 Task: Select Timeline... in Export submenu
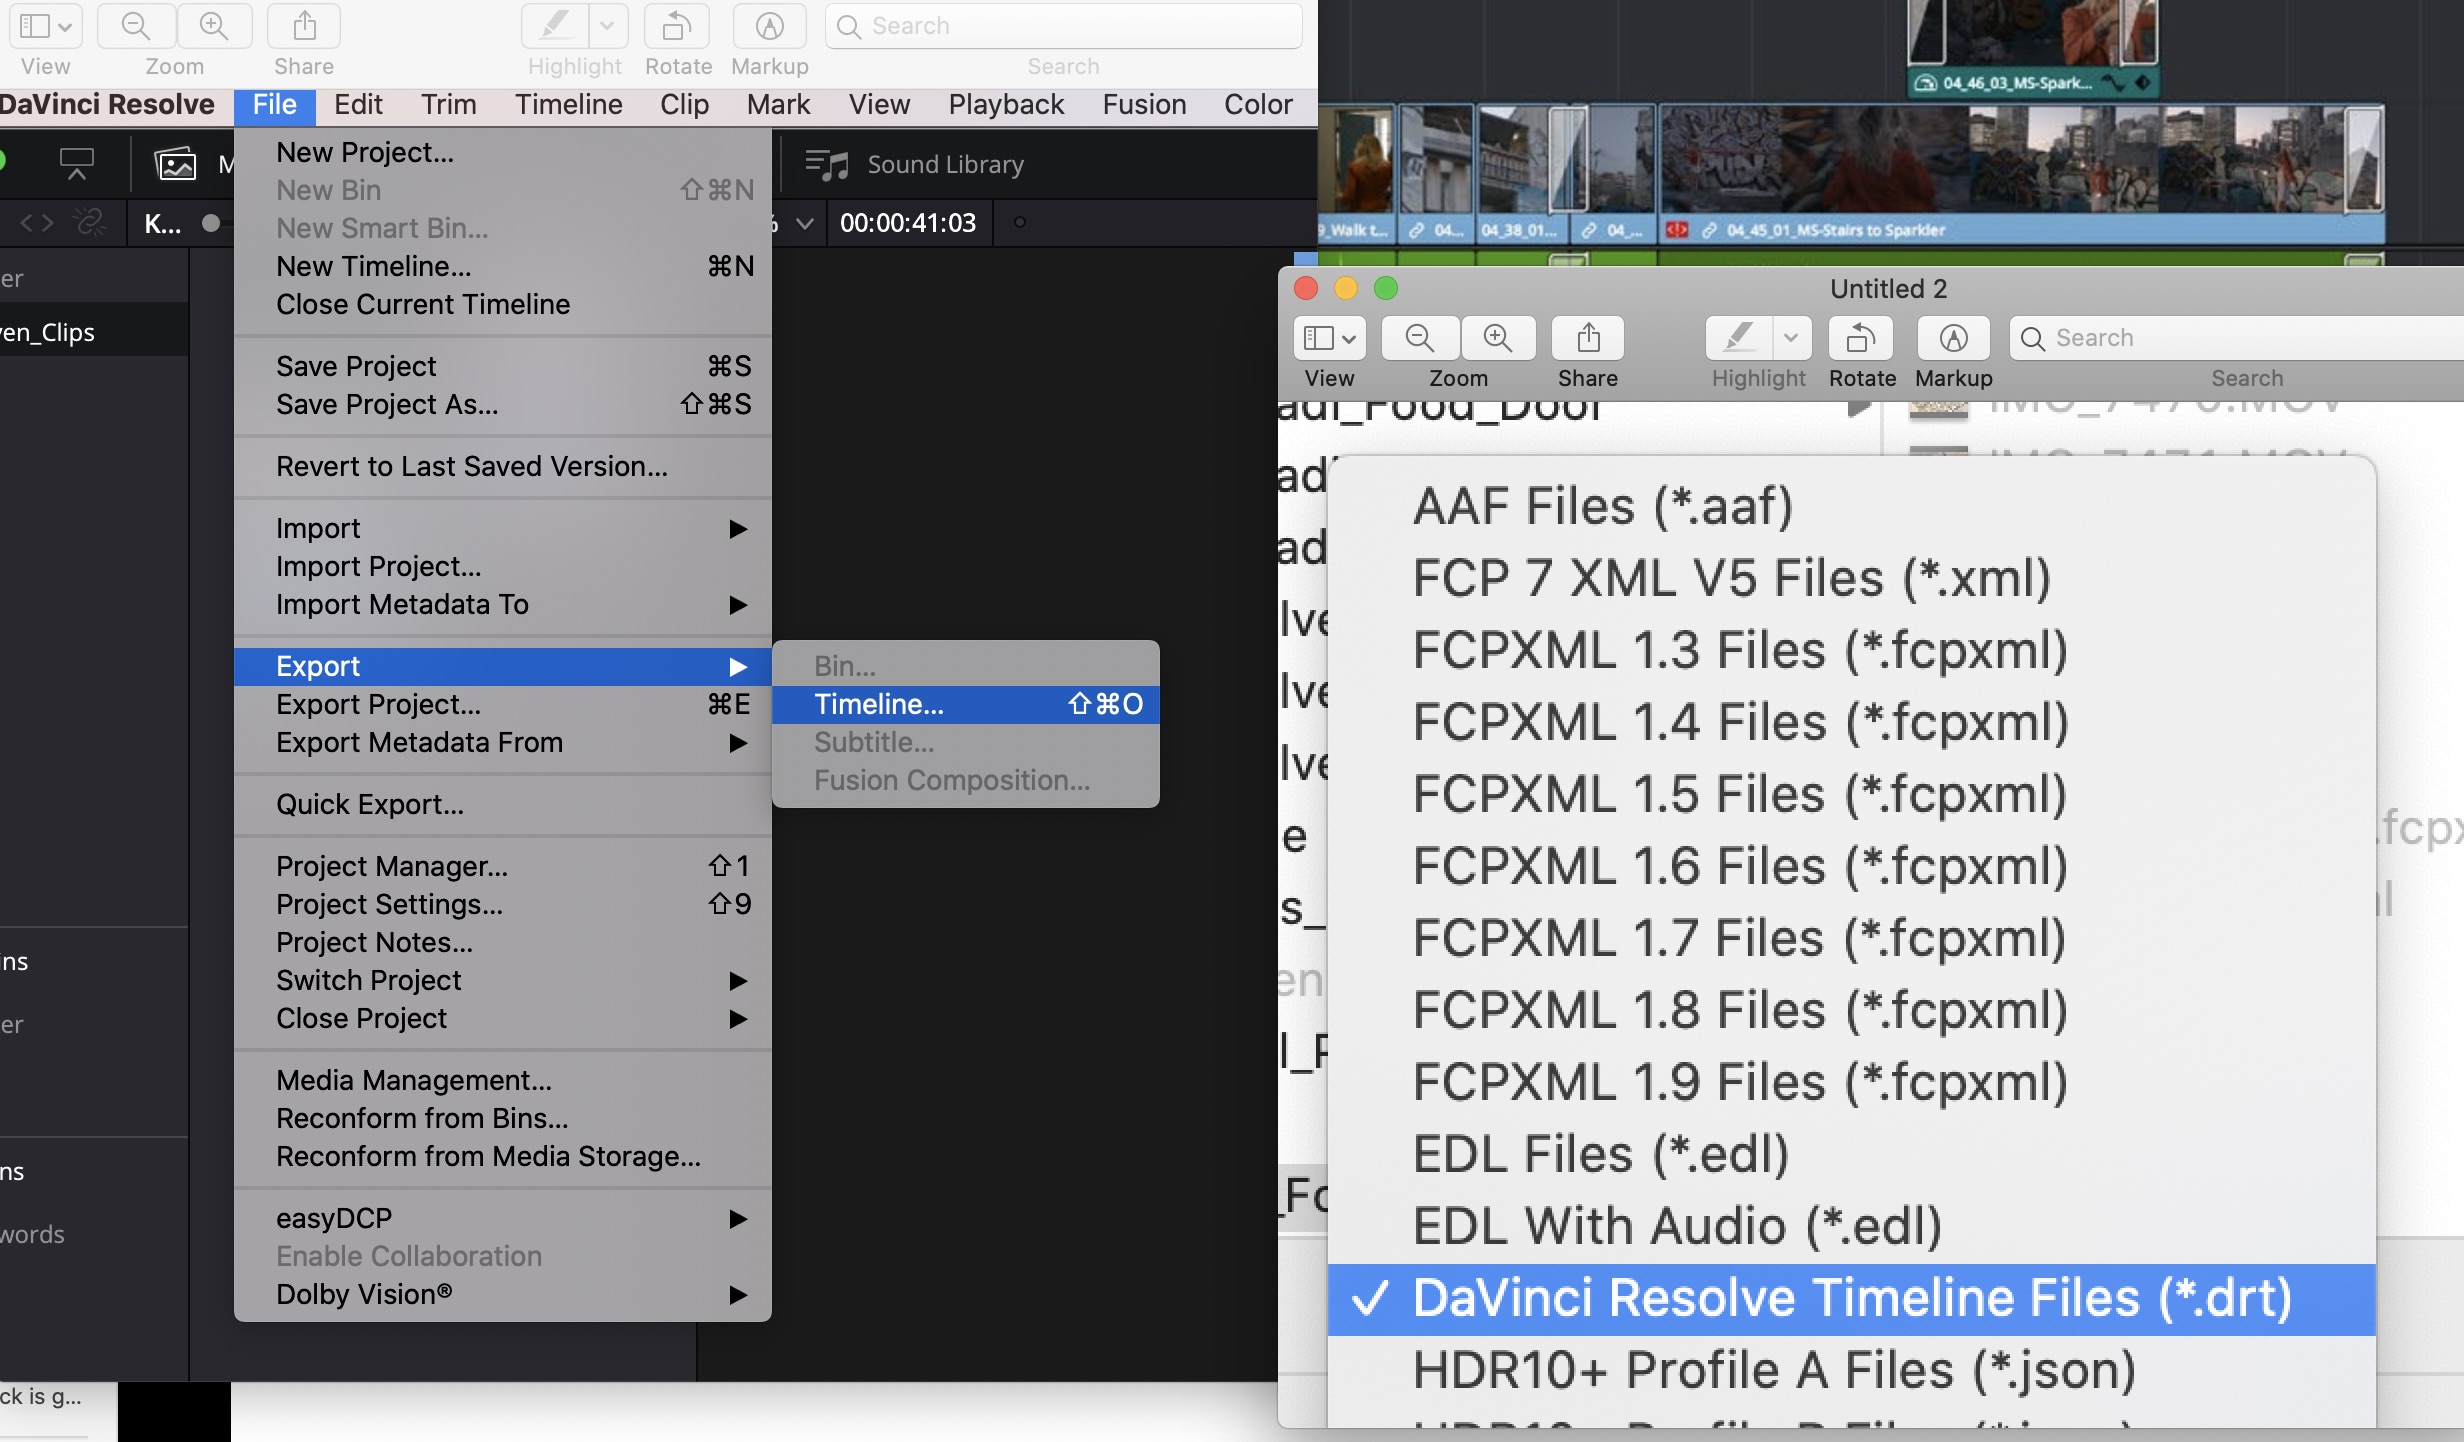coord(966,704)
